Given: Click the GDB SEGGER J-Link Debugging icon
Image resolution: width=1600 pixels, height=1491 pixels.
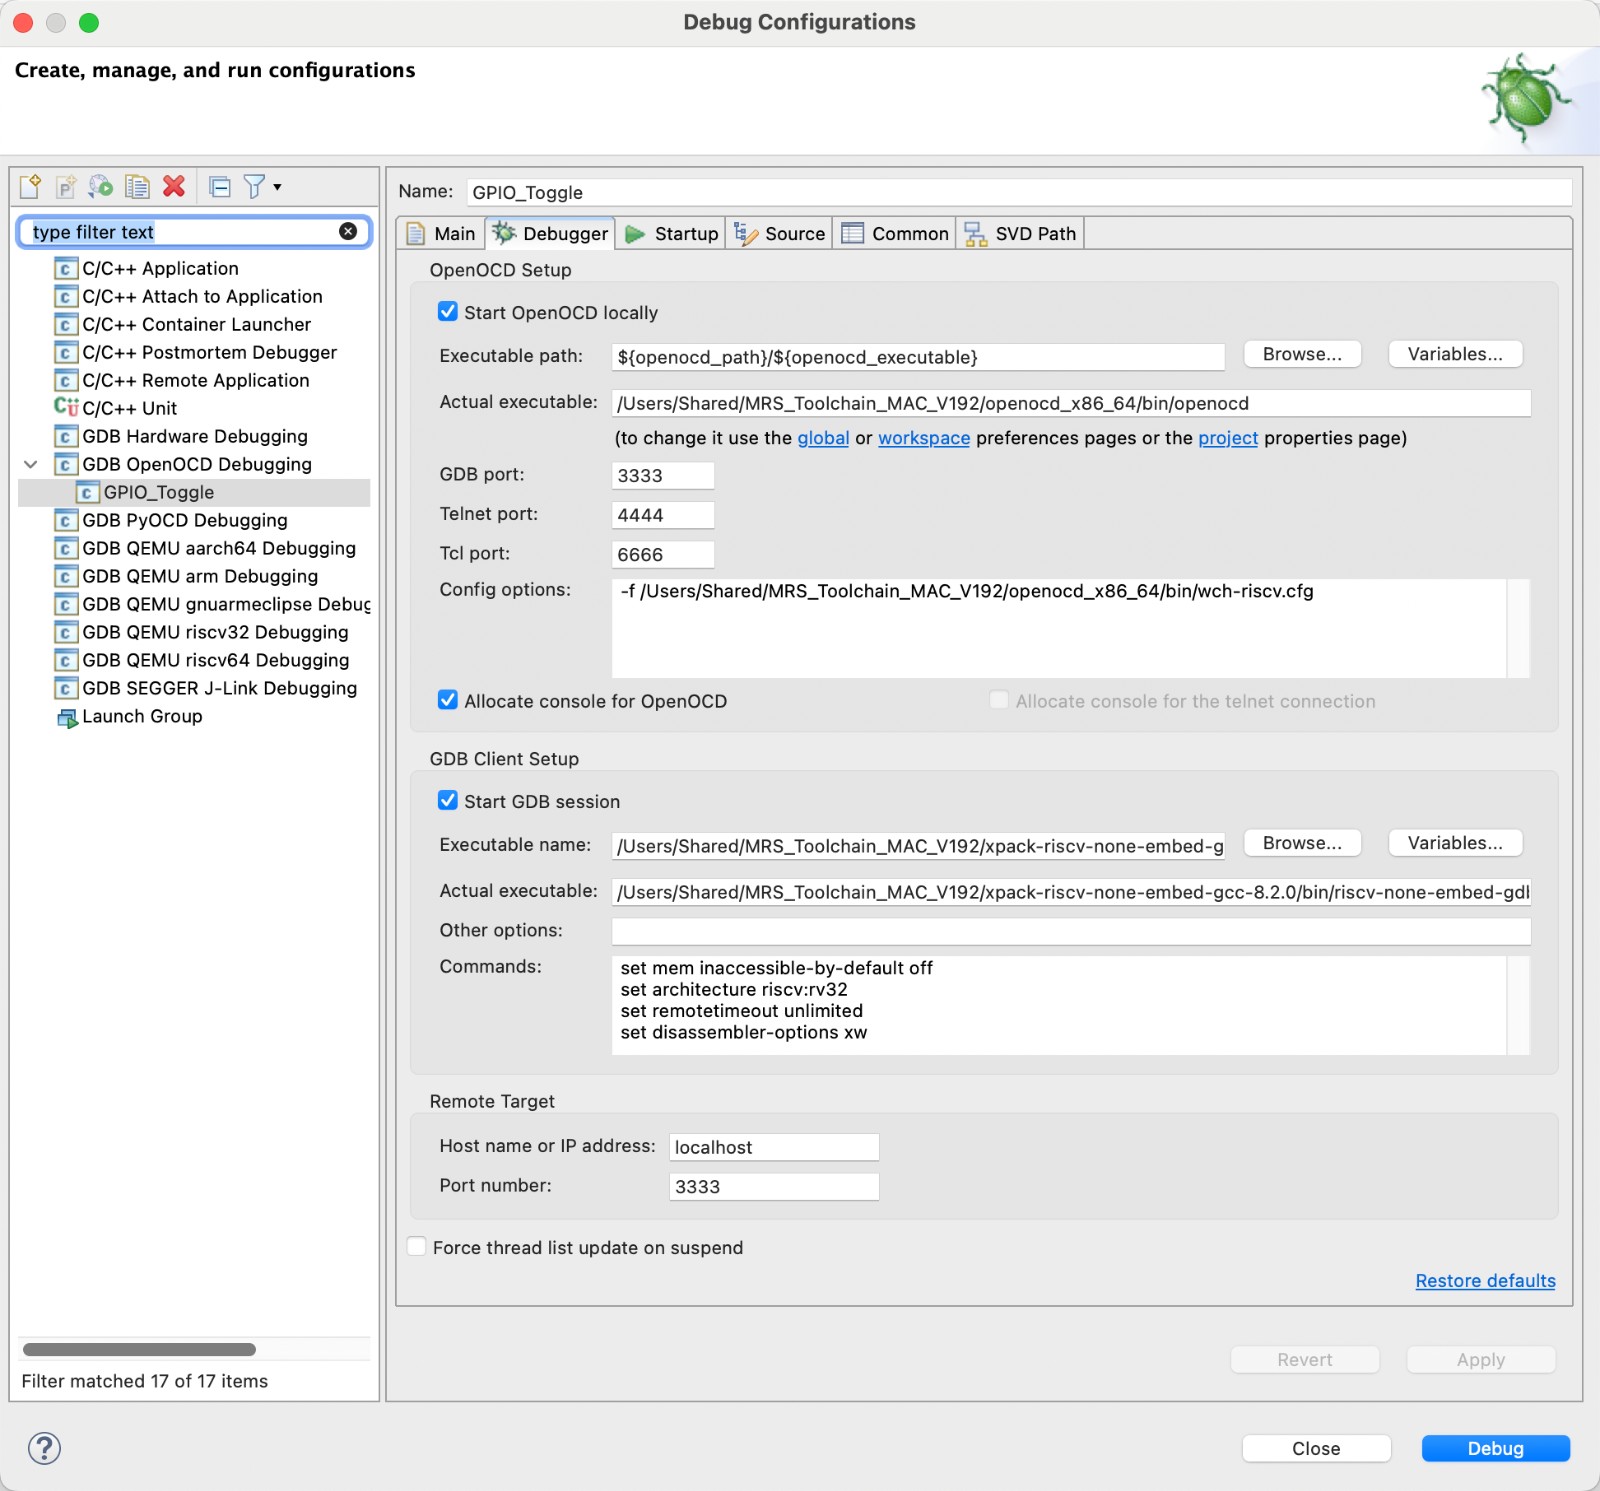Looking at the screenshot, I should click(x=66, y=689).
